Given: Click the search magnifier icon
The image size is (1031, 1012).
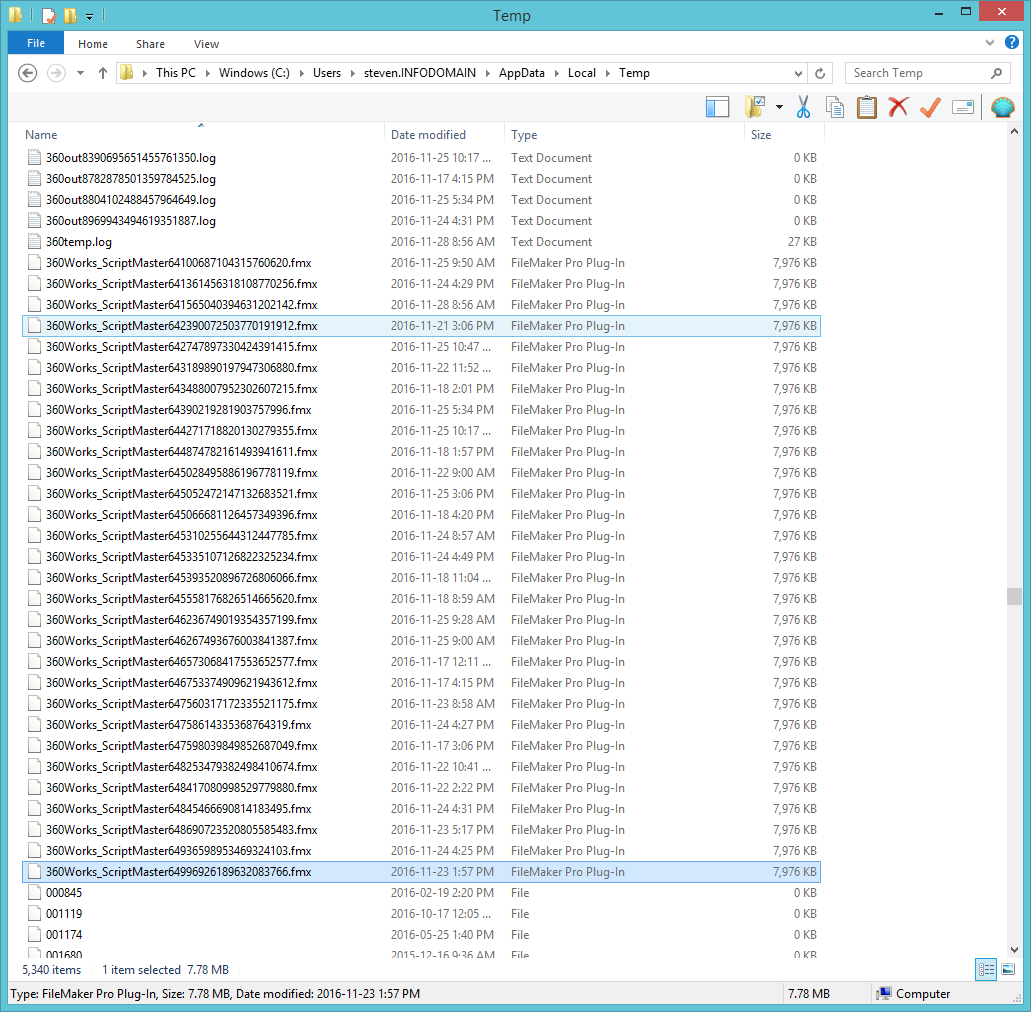Looking at the screenshot, I should point(997,73).
